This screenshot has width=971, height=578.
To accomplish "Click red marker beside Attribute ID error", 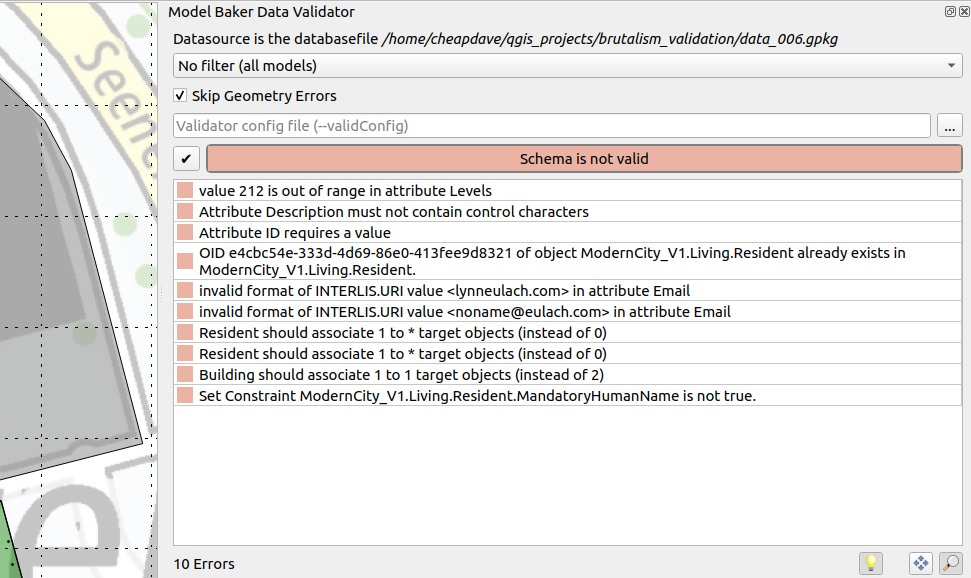I will tap(184, 233).
